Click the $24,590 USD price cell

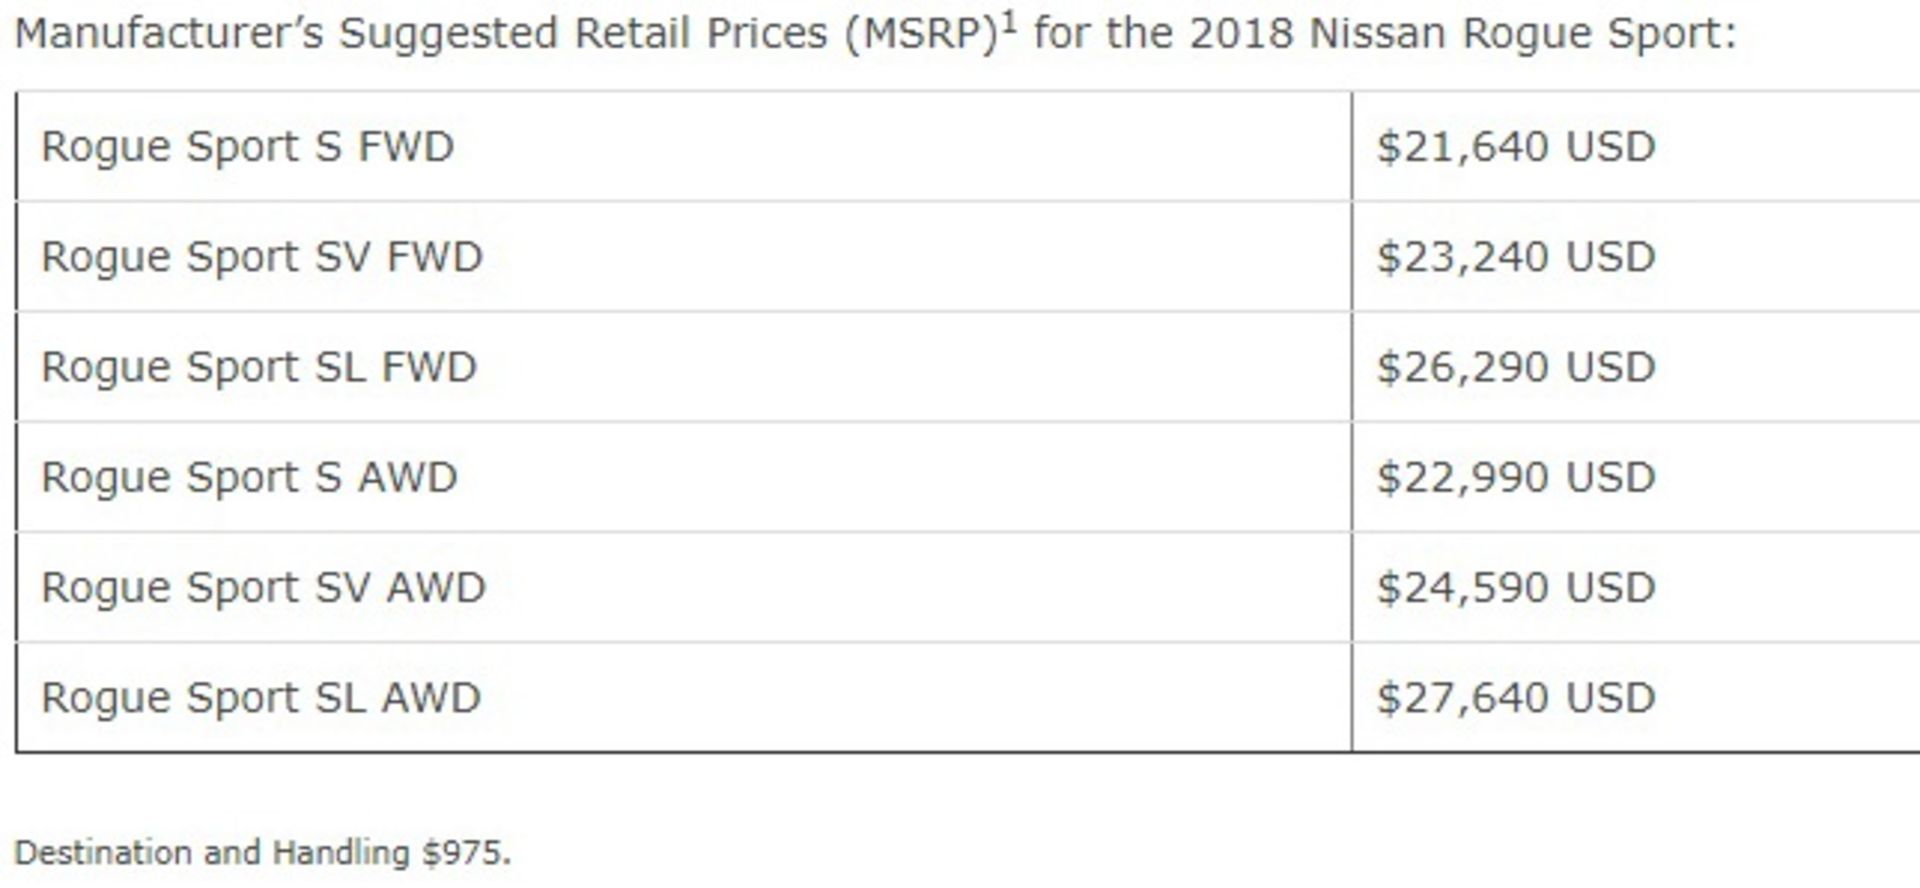tap(1636, 587)
